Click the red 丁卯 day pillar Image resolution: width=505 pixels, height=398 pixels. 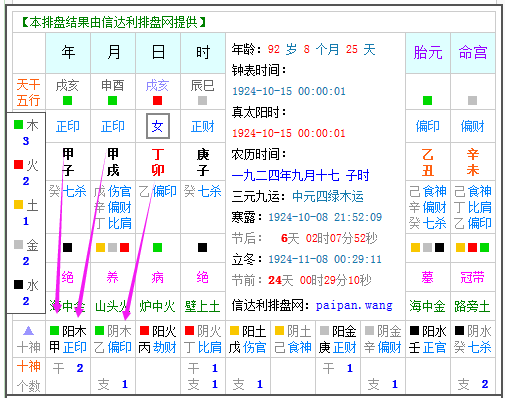(x=158, y=162)
